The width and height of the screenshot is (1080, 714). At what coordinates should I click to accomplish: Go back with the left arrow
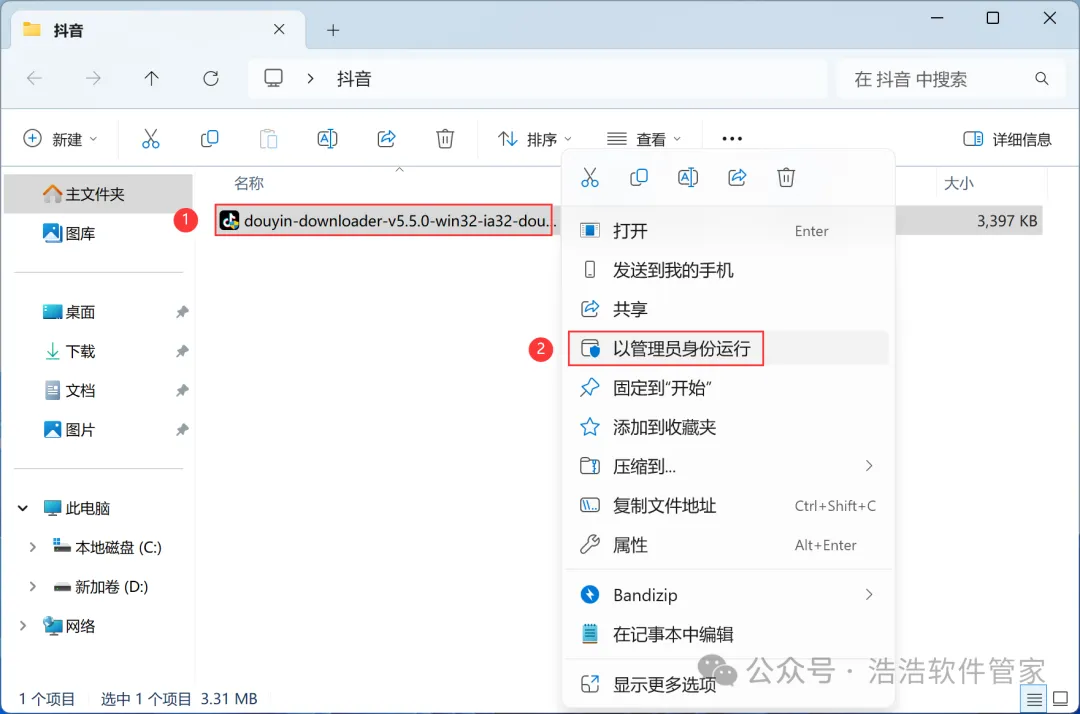tap(34, 78)
